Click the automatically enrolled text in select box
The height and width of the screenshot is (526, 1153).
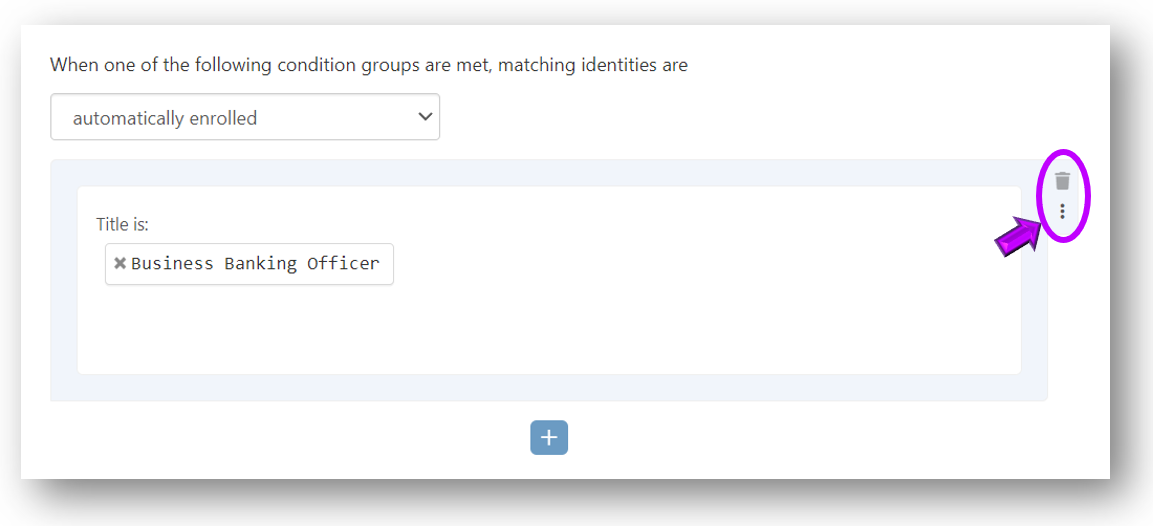(165, 118)
